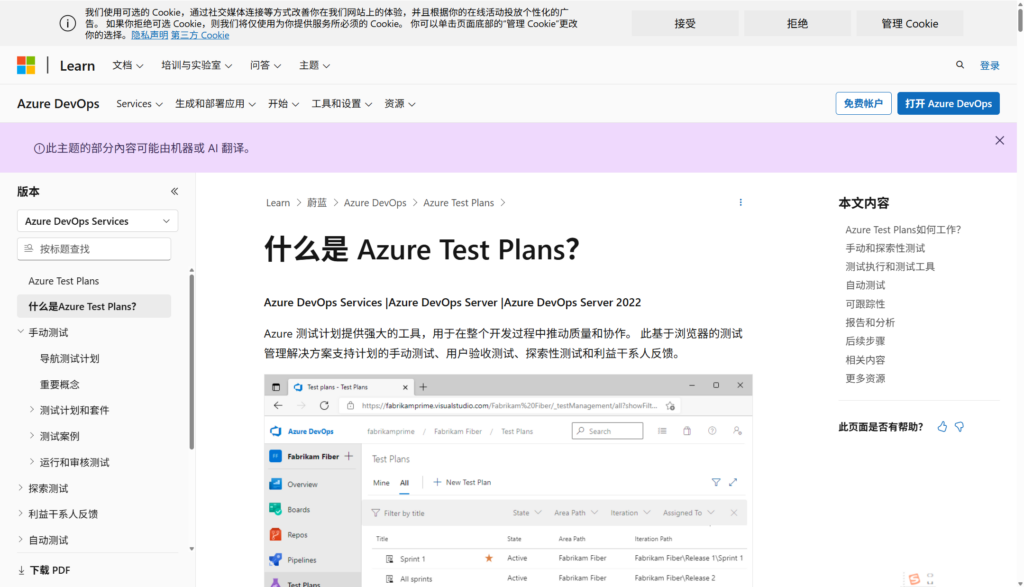This screenshot has height=587, width=1024.
Task: Click the cookie notice info icon
Action: 67,24
